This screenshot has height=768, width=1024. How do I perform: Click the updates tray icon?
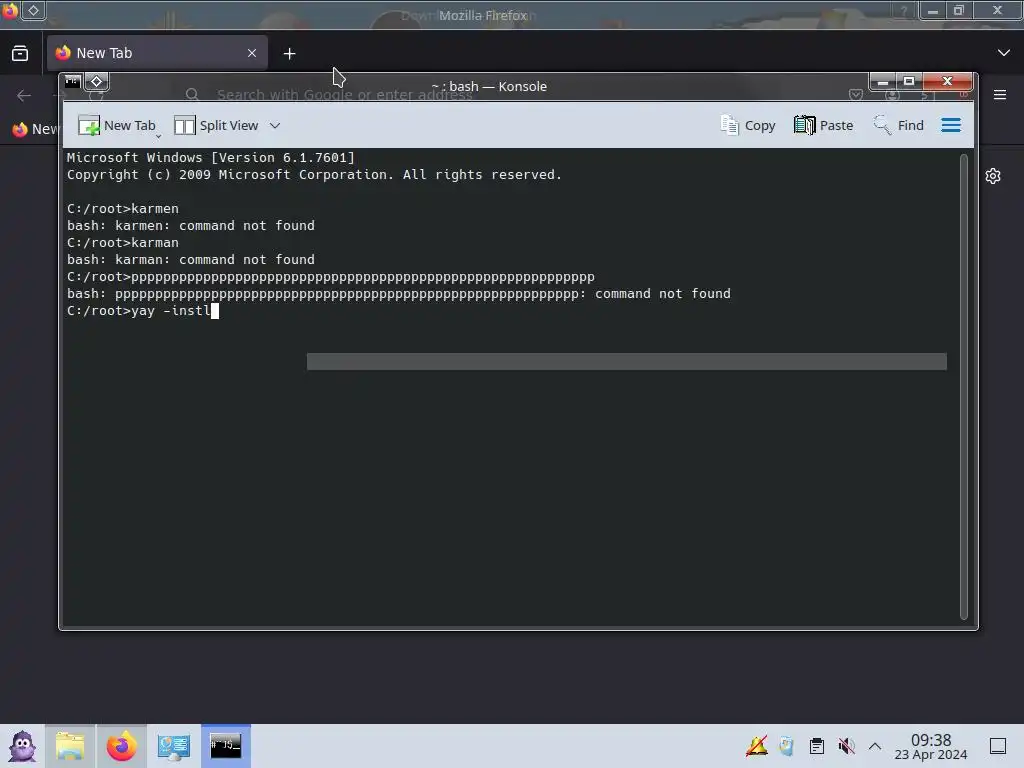click(x=786, y=746)
